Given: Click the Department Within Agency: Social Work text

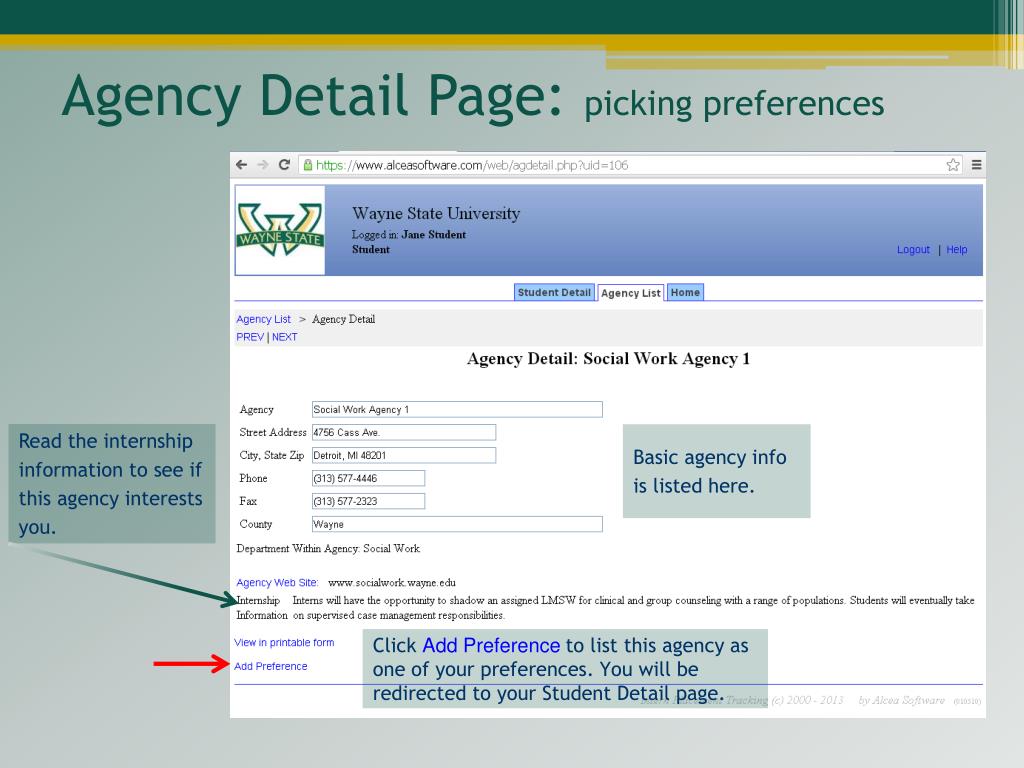Looking at the screenshot, I should coord(328,549).
